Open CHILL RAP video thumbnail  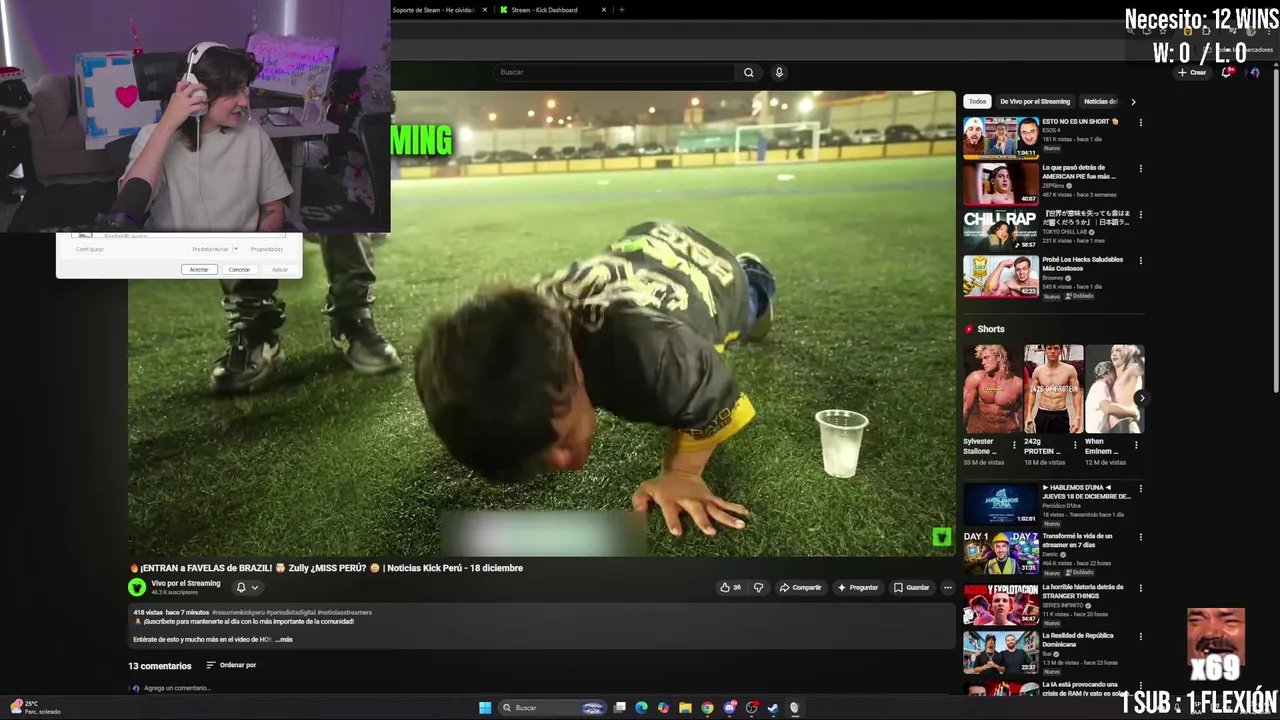(1001, 230)
